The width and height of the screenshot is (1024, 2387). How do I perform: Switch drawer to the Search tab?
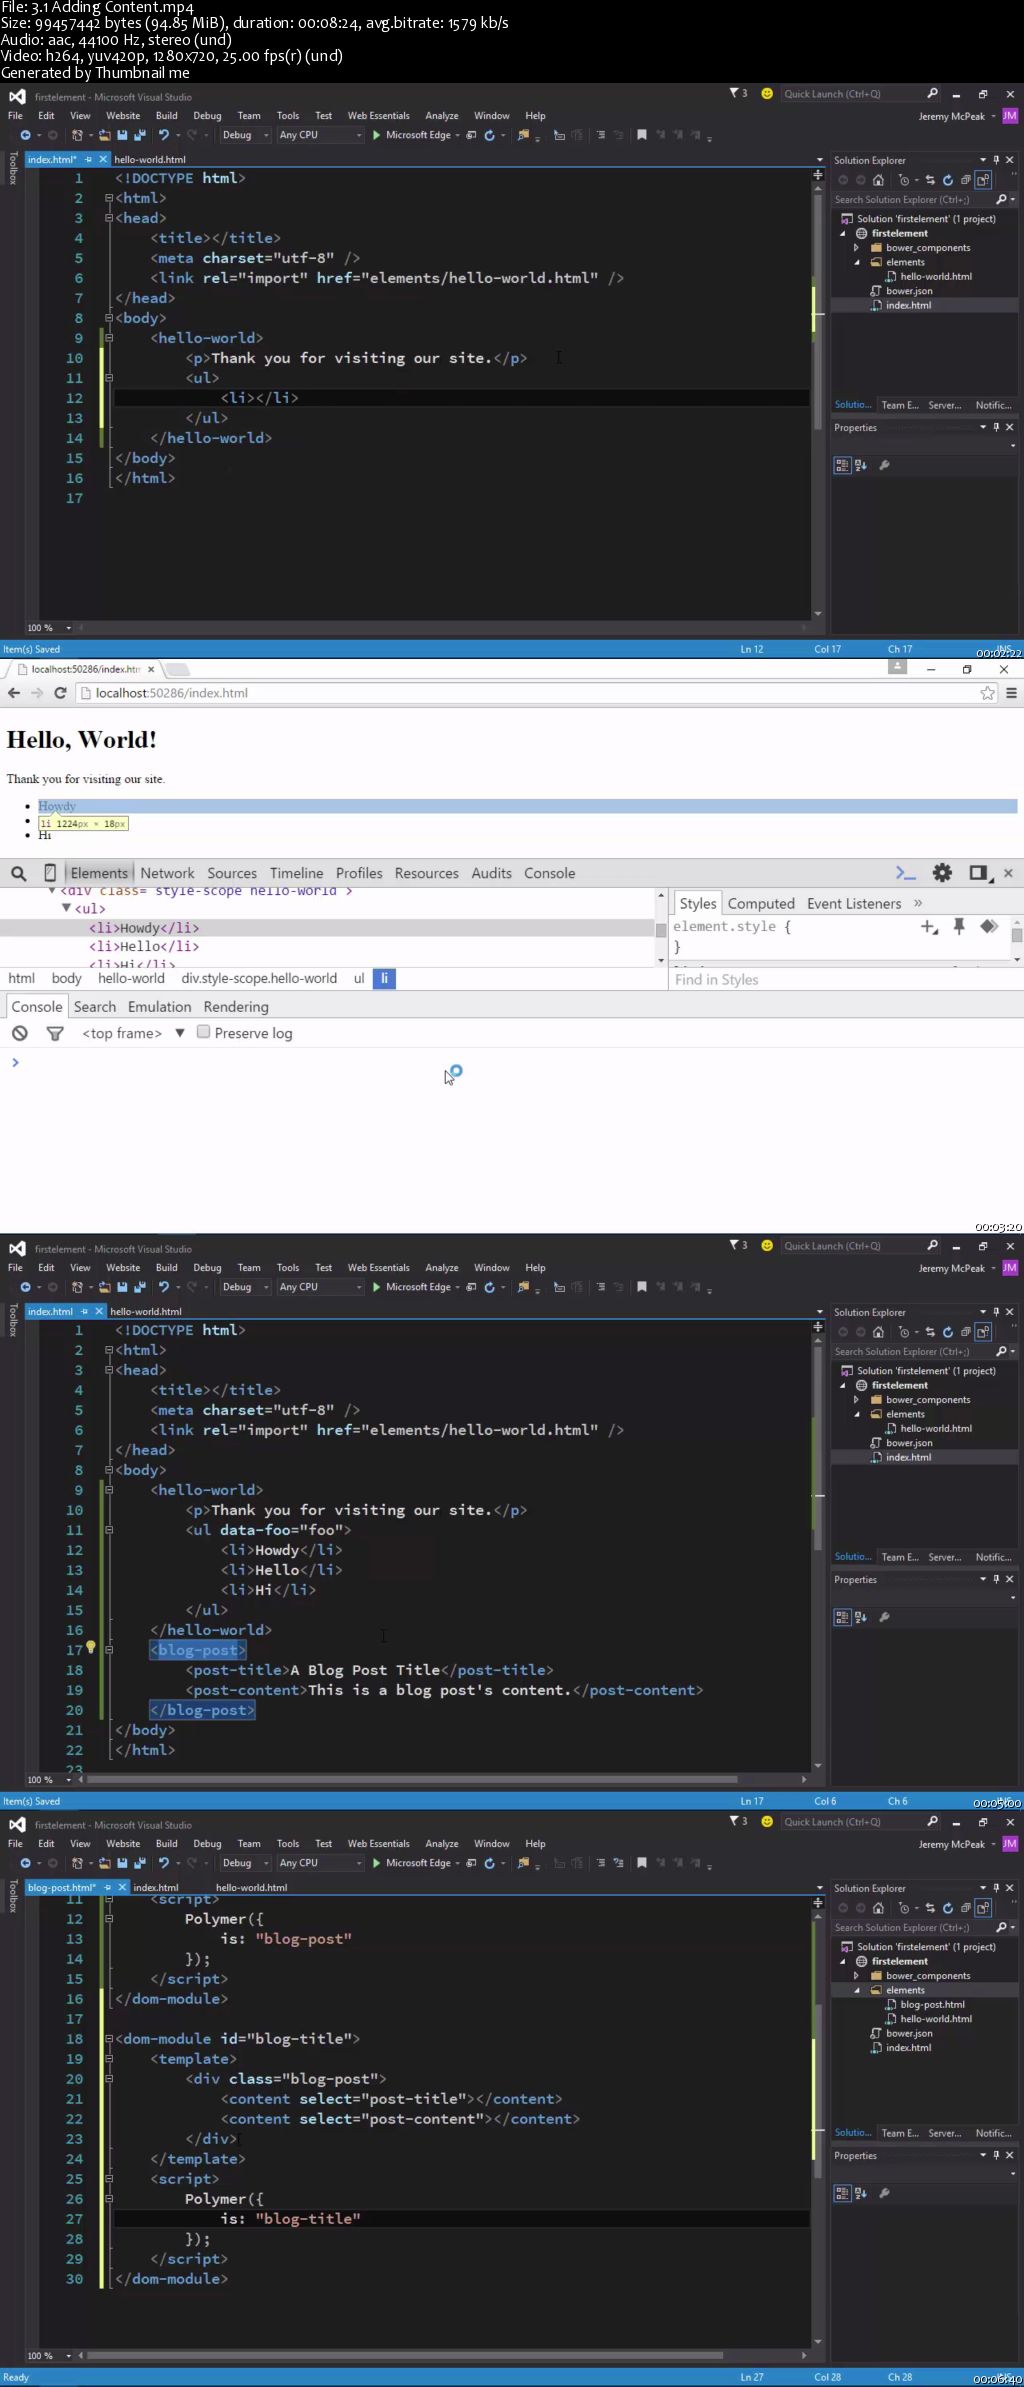pos(95,1007)
